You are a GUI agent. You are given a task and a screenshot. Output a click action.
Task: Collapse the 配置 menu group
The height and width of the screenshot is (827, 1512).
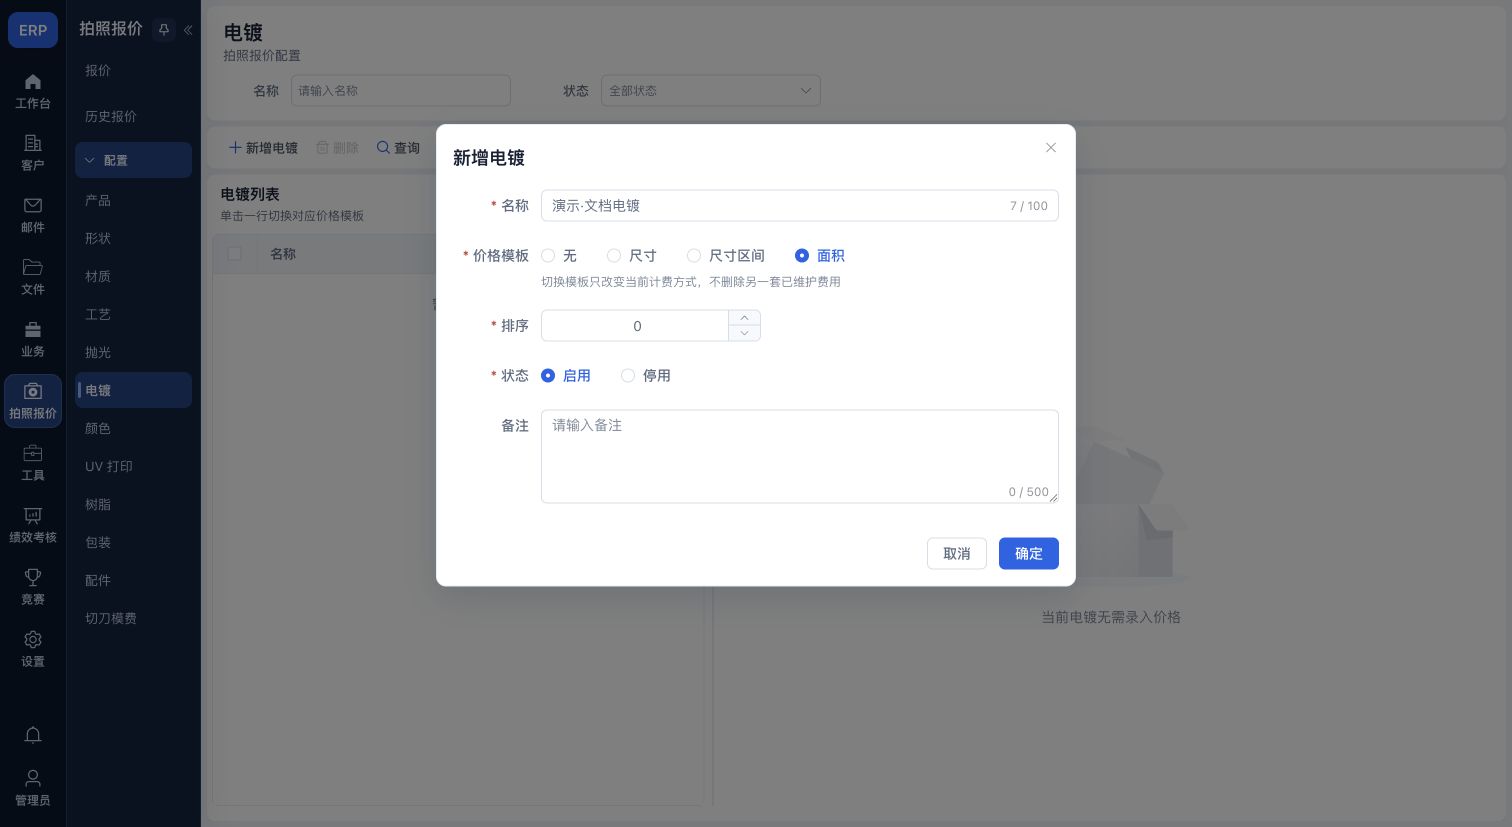point(133,160)
